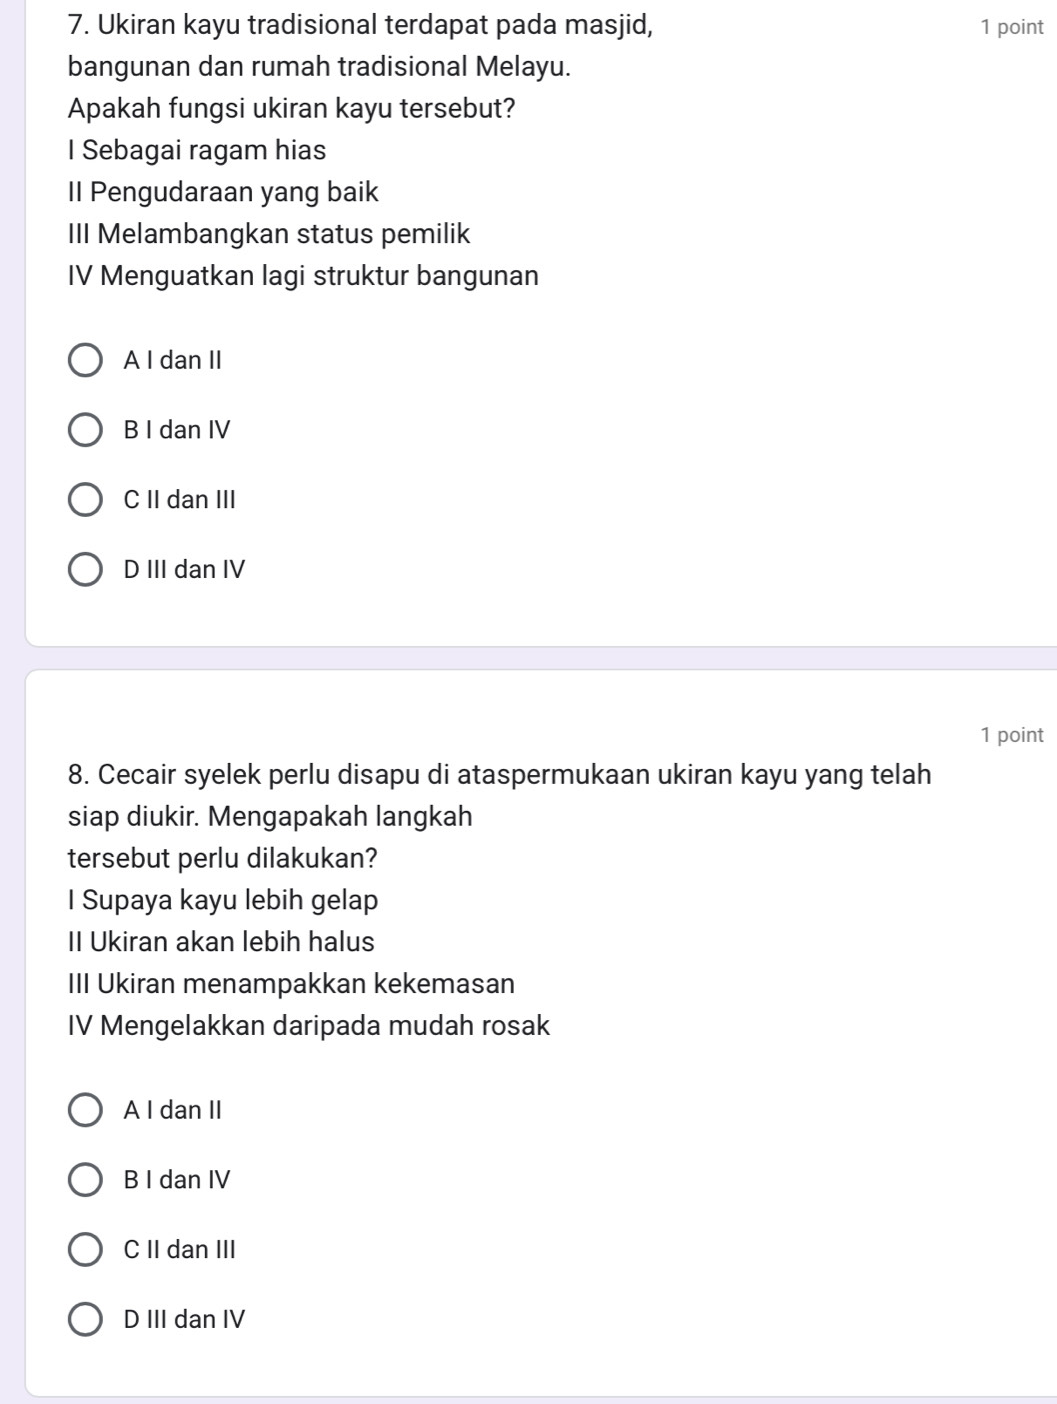Mark option D radio circle in question 8
Screen dimensions: 1057x1404
(85, 1320)
